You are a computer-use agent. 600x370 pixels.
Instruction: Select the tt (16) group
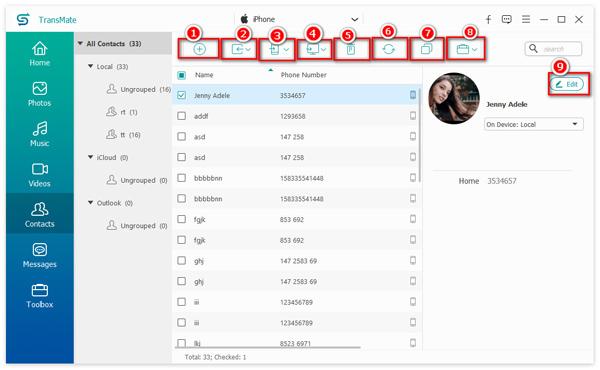(x=123, y=134)
